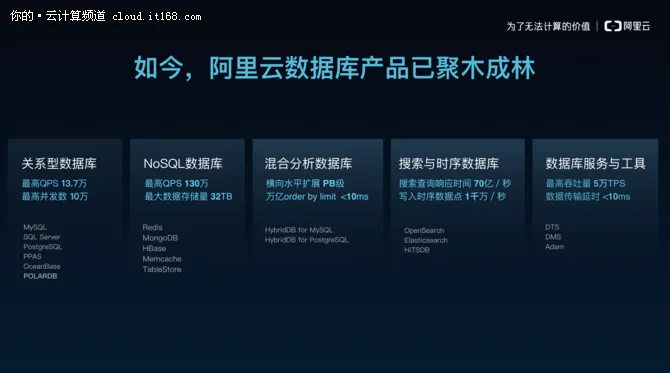This screenshot has height=373, width=670.
Task: Click the slogan 为了无法计算的价值
Action: (x=548, y=26)
